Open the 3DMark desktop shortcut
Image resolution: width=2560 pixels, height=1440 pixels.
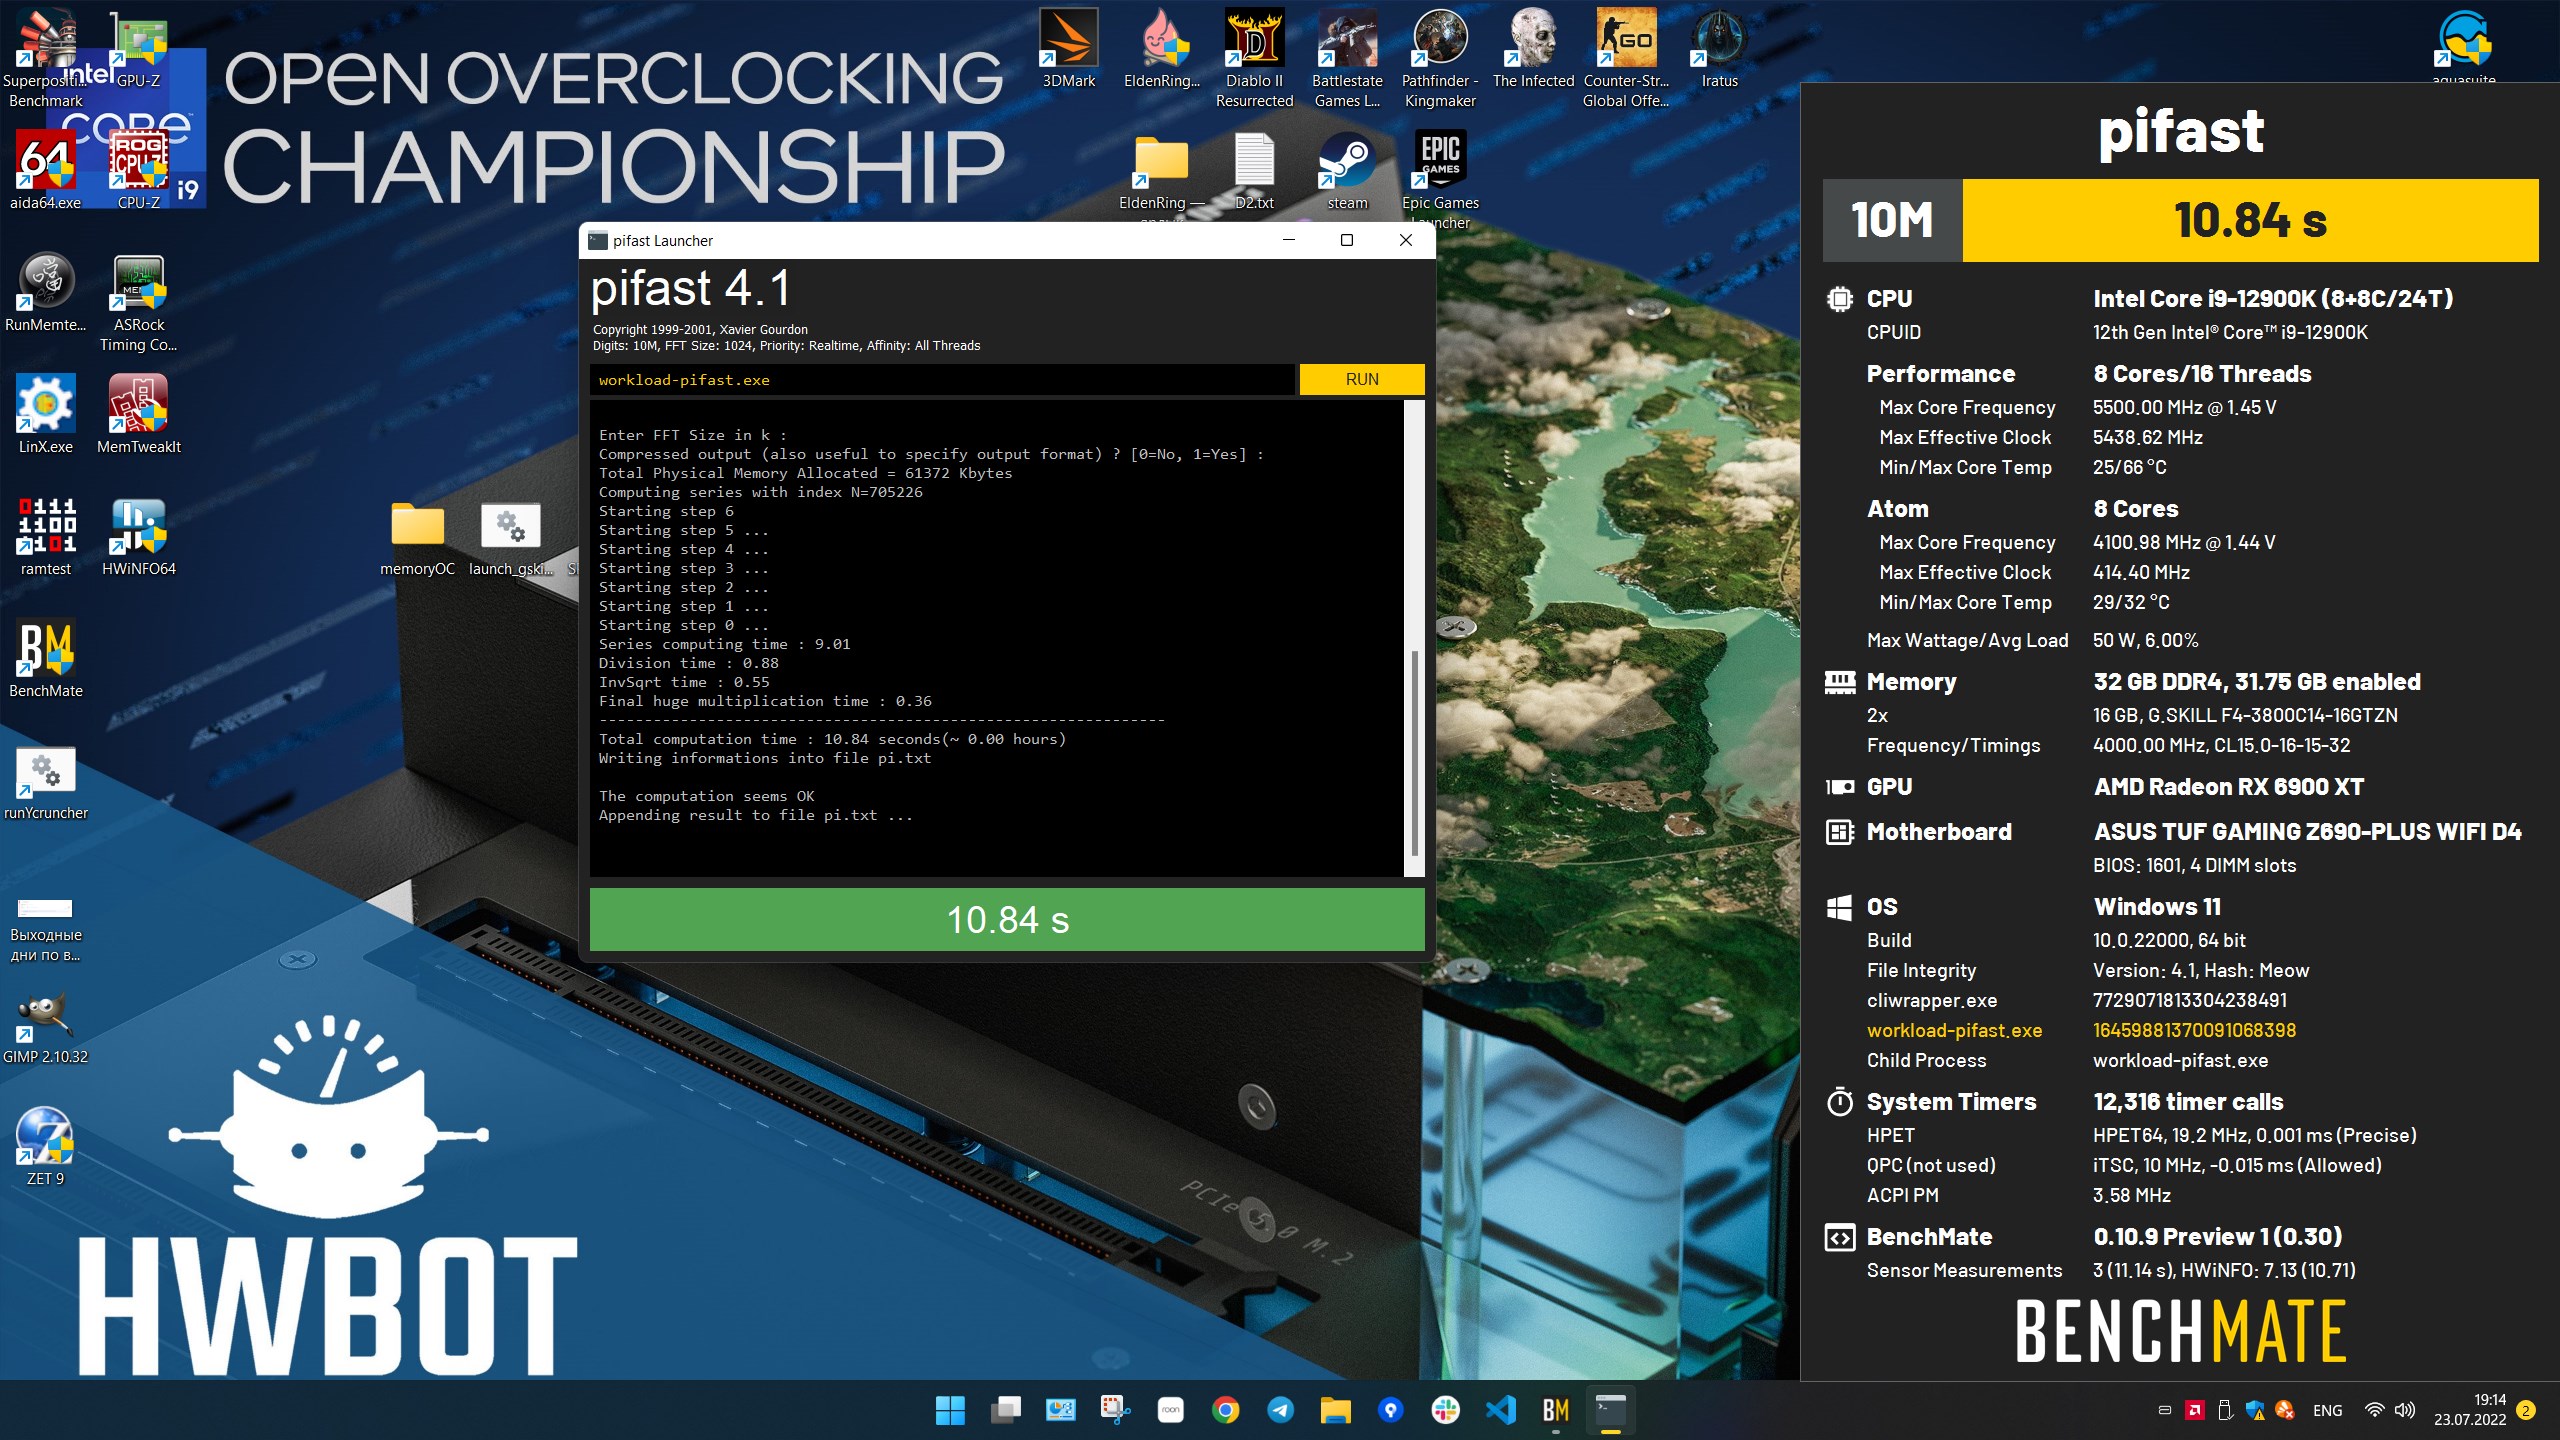[1068, 48]
